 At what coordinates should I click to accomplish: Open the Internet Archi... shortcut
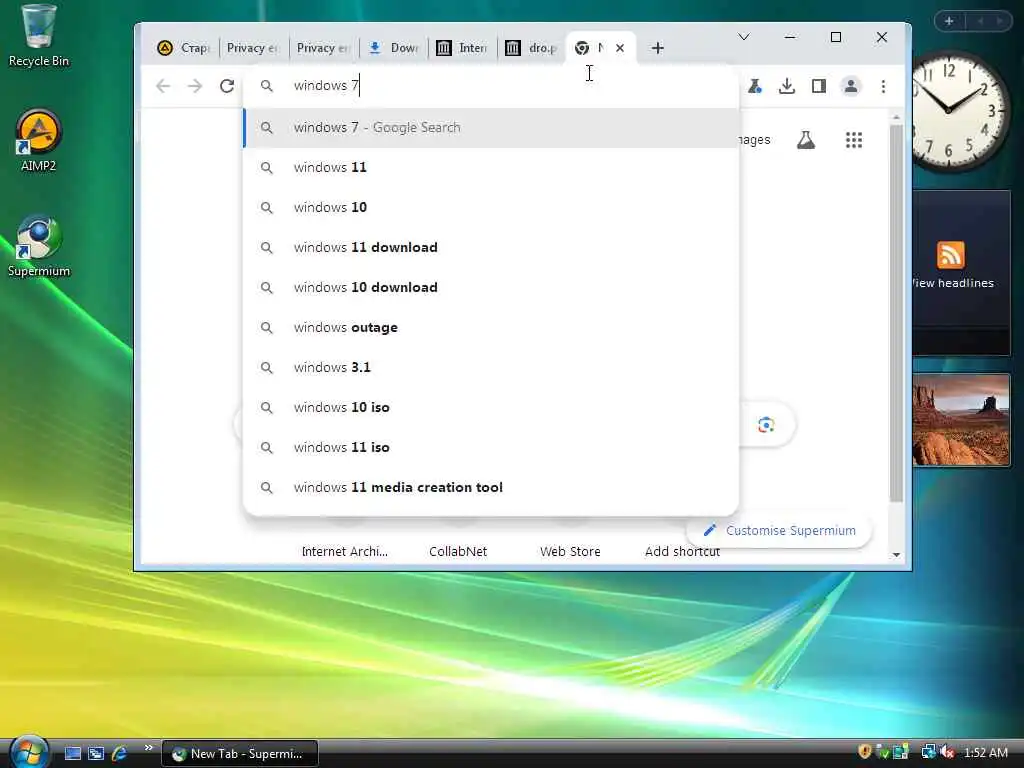(x=345, y=551)
